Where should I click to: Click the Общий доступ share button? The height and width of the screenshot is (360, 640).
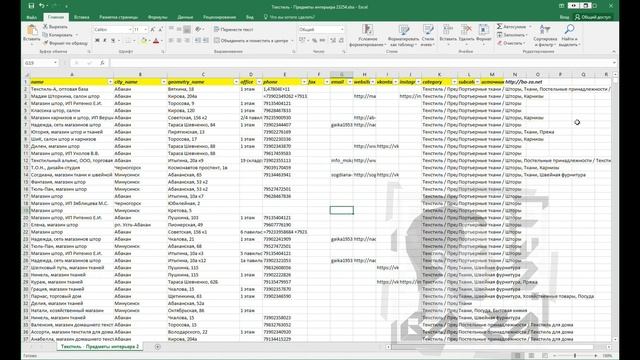[593, 17]
